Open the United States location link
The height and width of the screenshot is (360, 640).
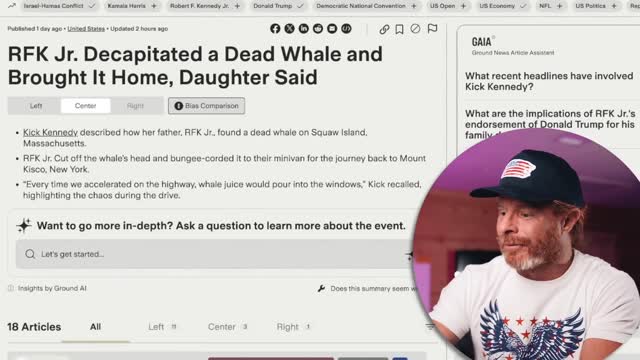tap(86, 29)
